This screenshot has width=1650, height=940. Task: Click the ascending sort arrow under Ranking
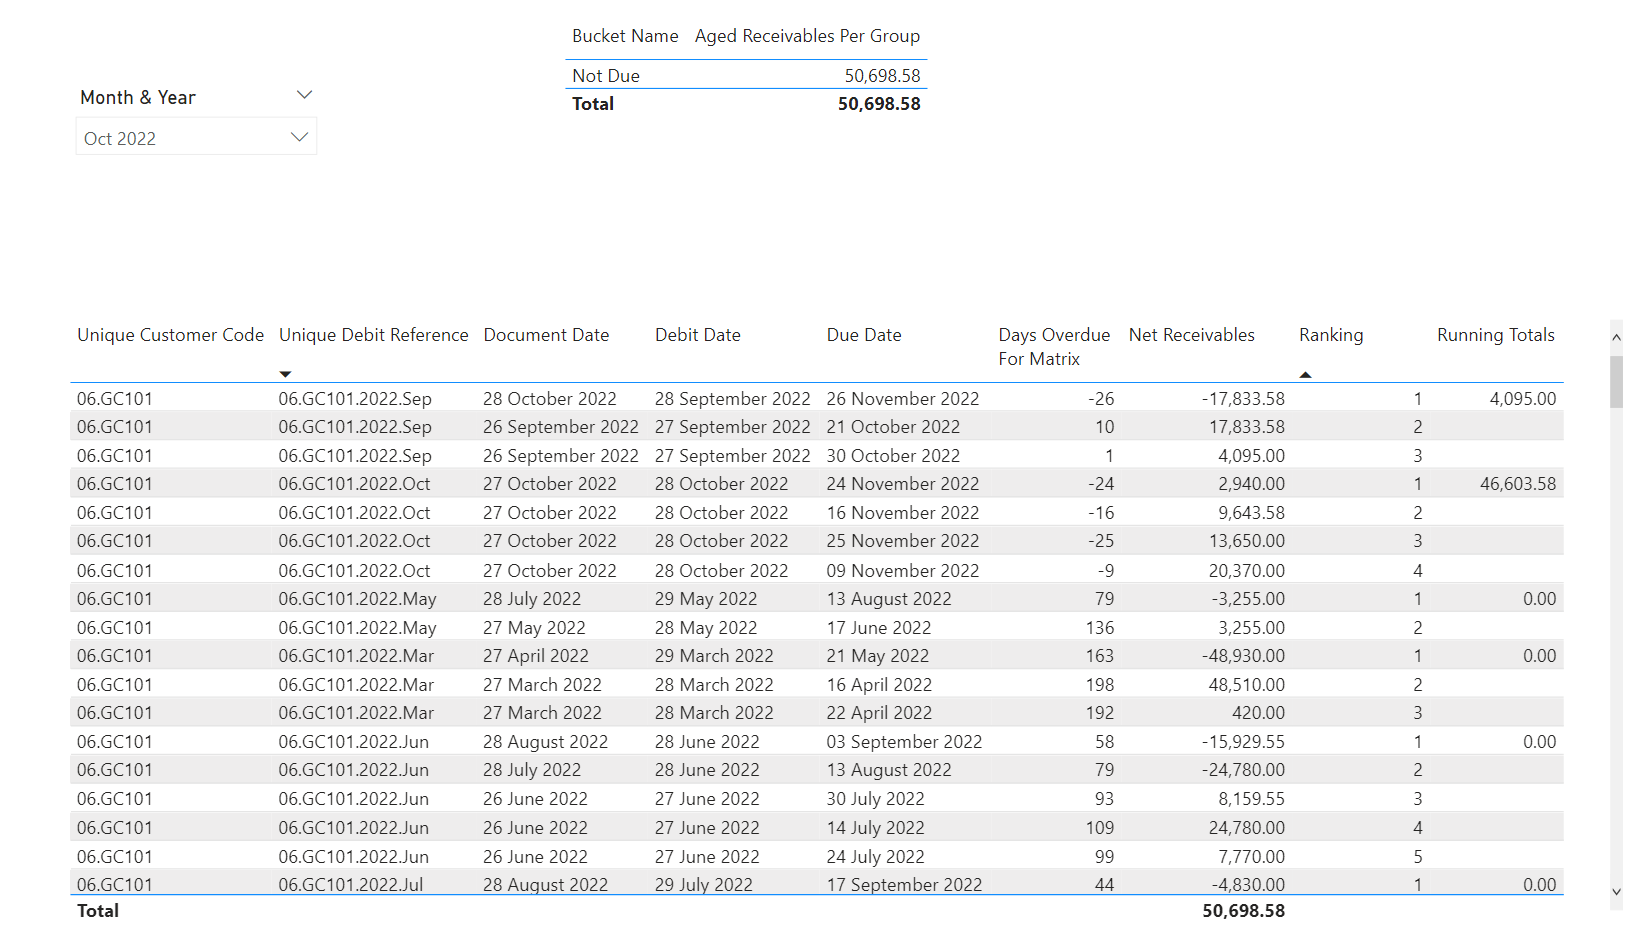[1305, 374]
